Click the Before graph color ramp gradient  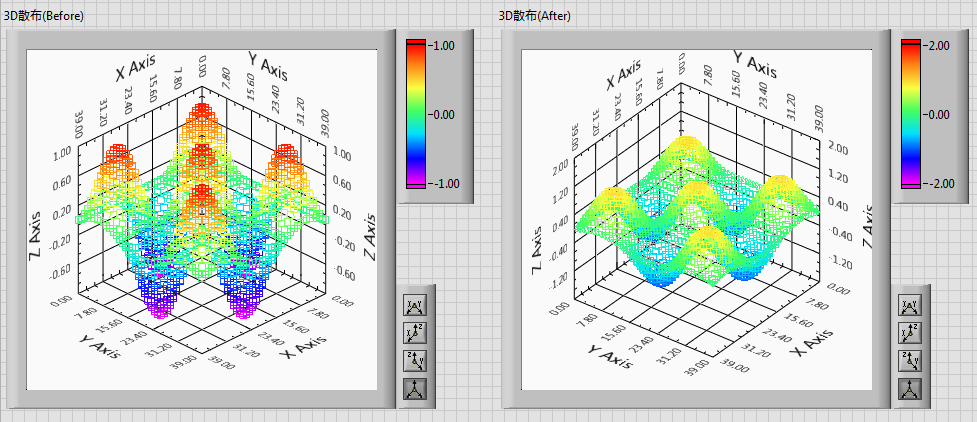[x=416, y=114]
